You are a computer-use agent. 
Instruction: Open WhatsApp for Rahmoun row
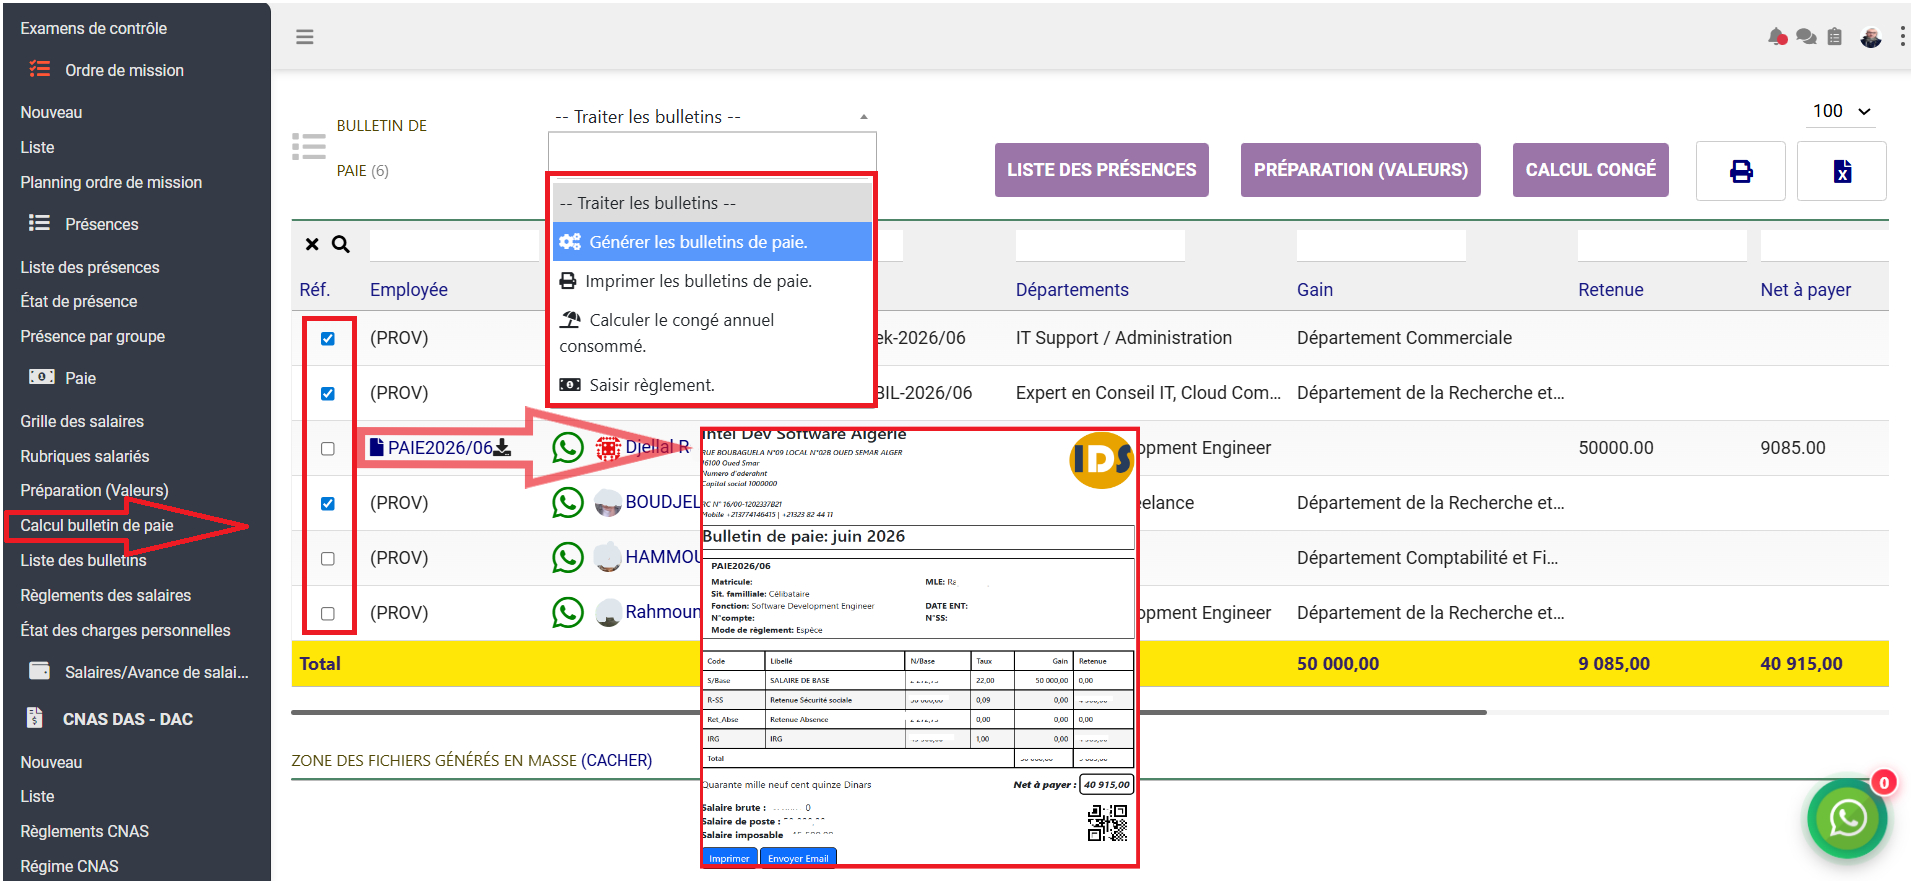(568, 612)
